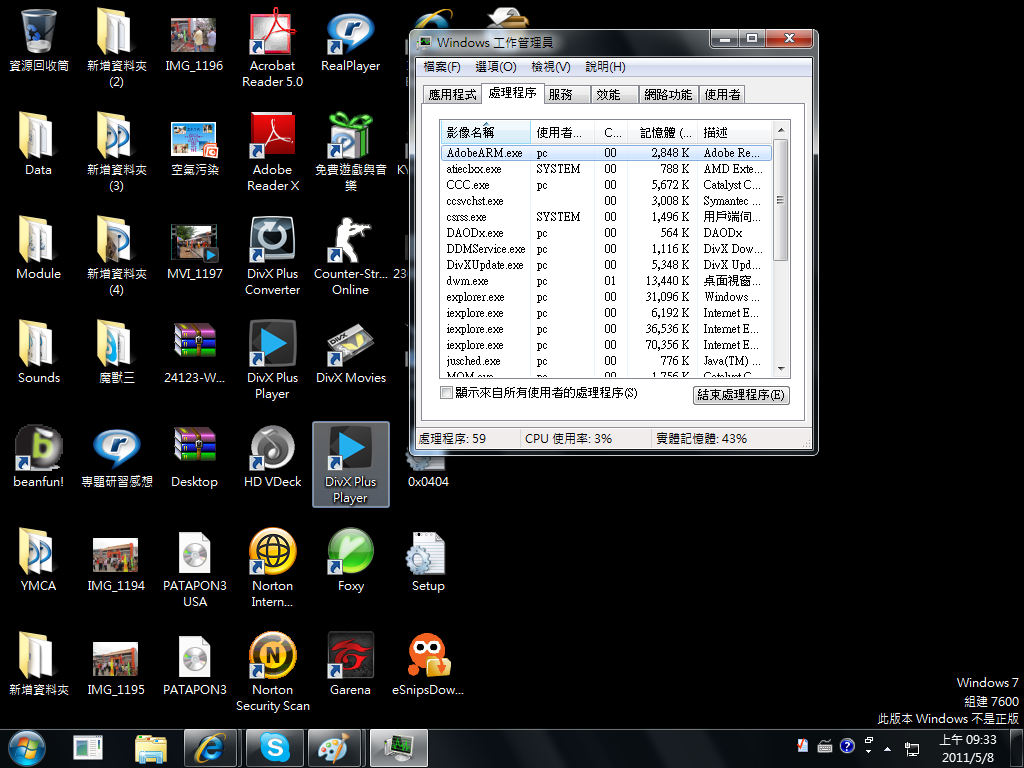The height and width of the screenshot is (768, 1024).
Task: Click the 結束處理程序(E) button
Action: pos(741,395)
